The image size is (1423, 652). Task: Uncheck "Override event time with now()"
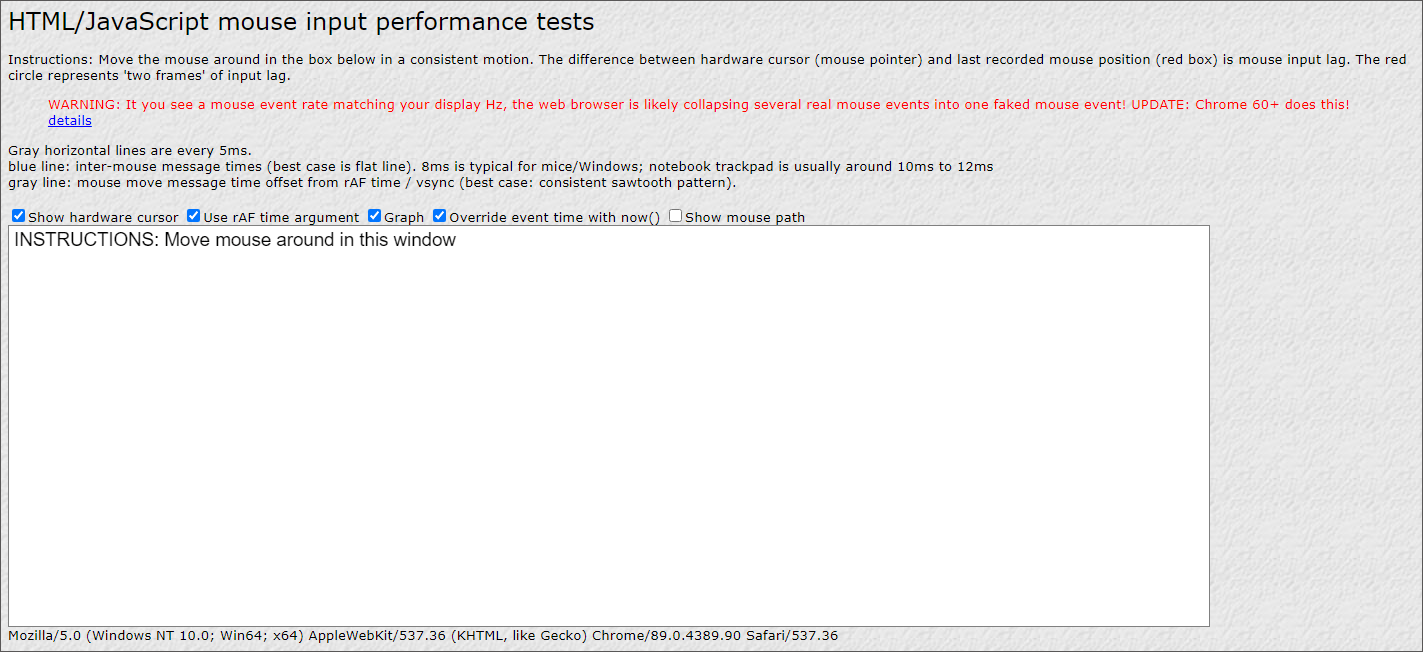[x=439, y=215]
